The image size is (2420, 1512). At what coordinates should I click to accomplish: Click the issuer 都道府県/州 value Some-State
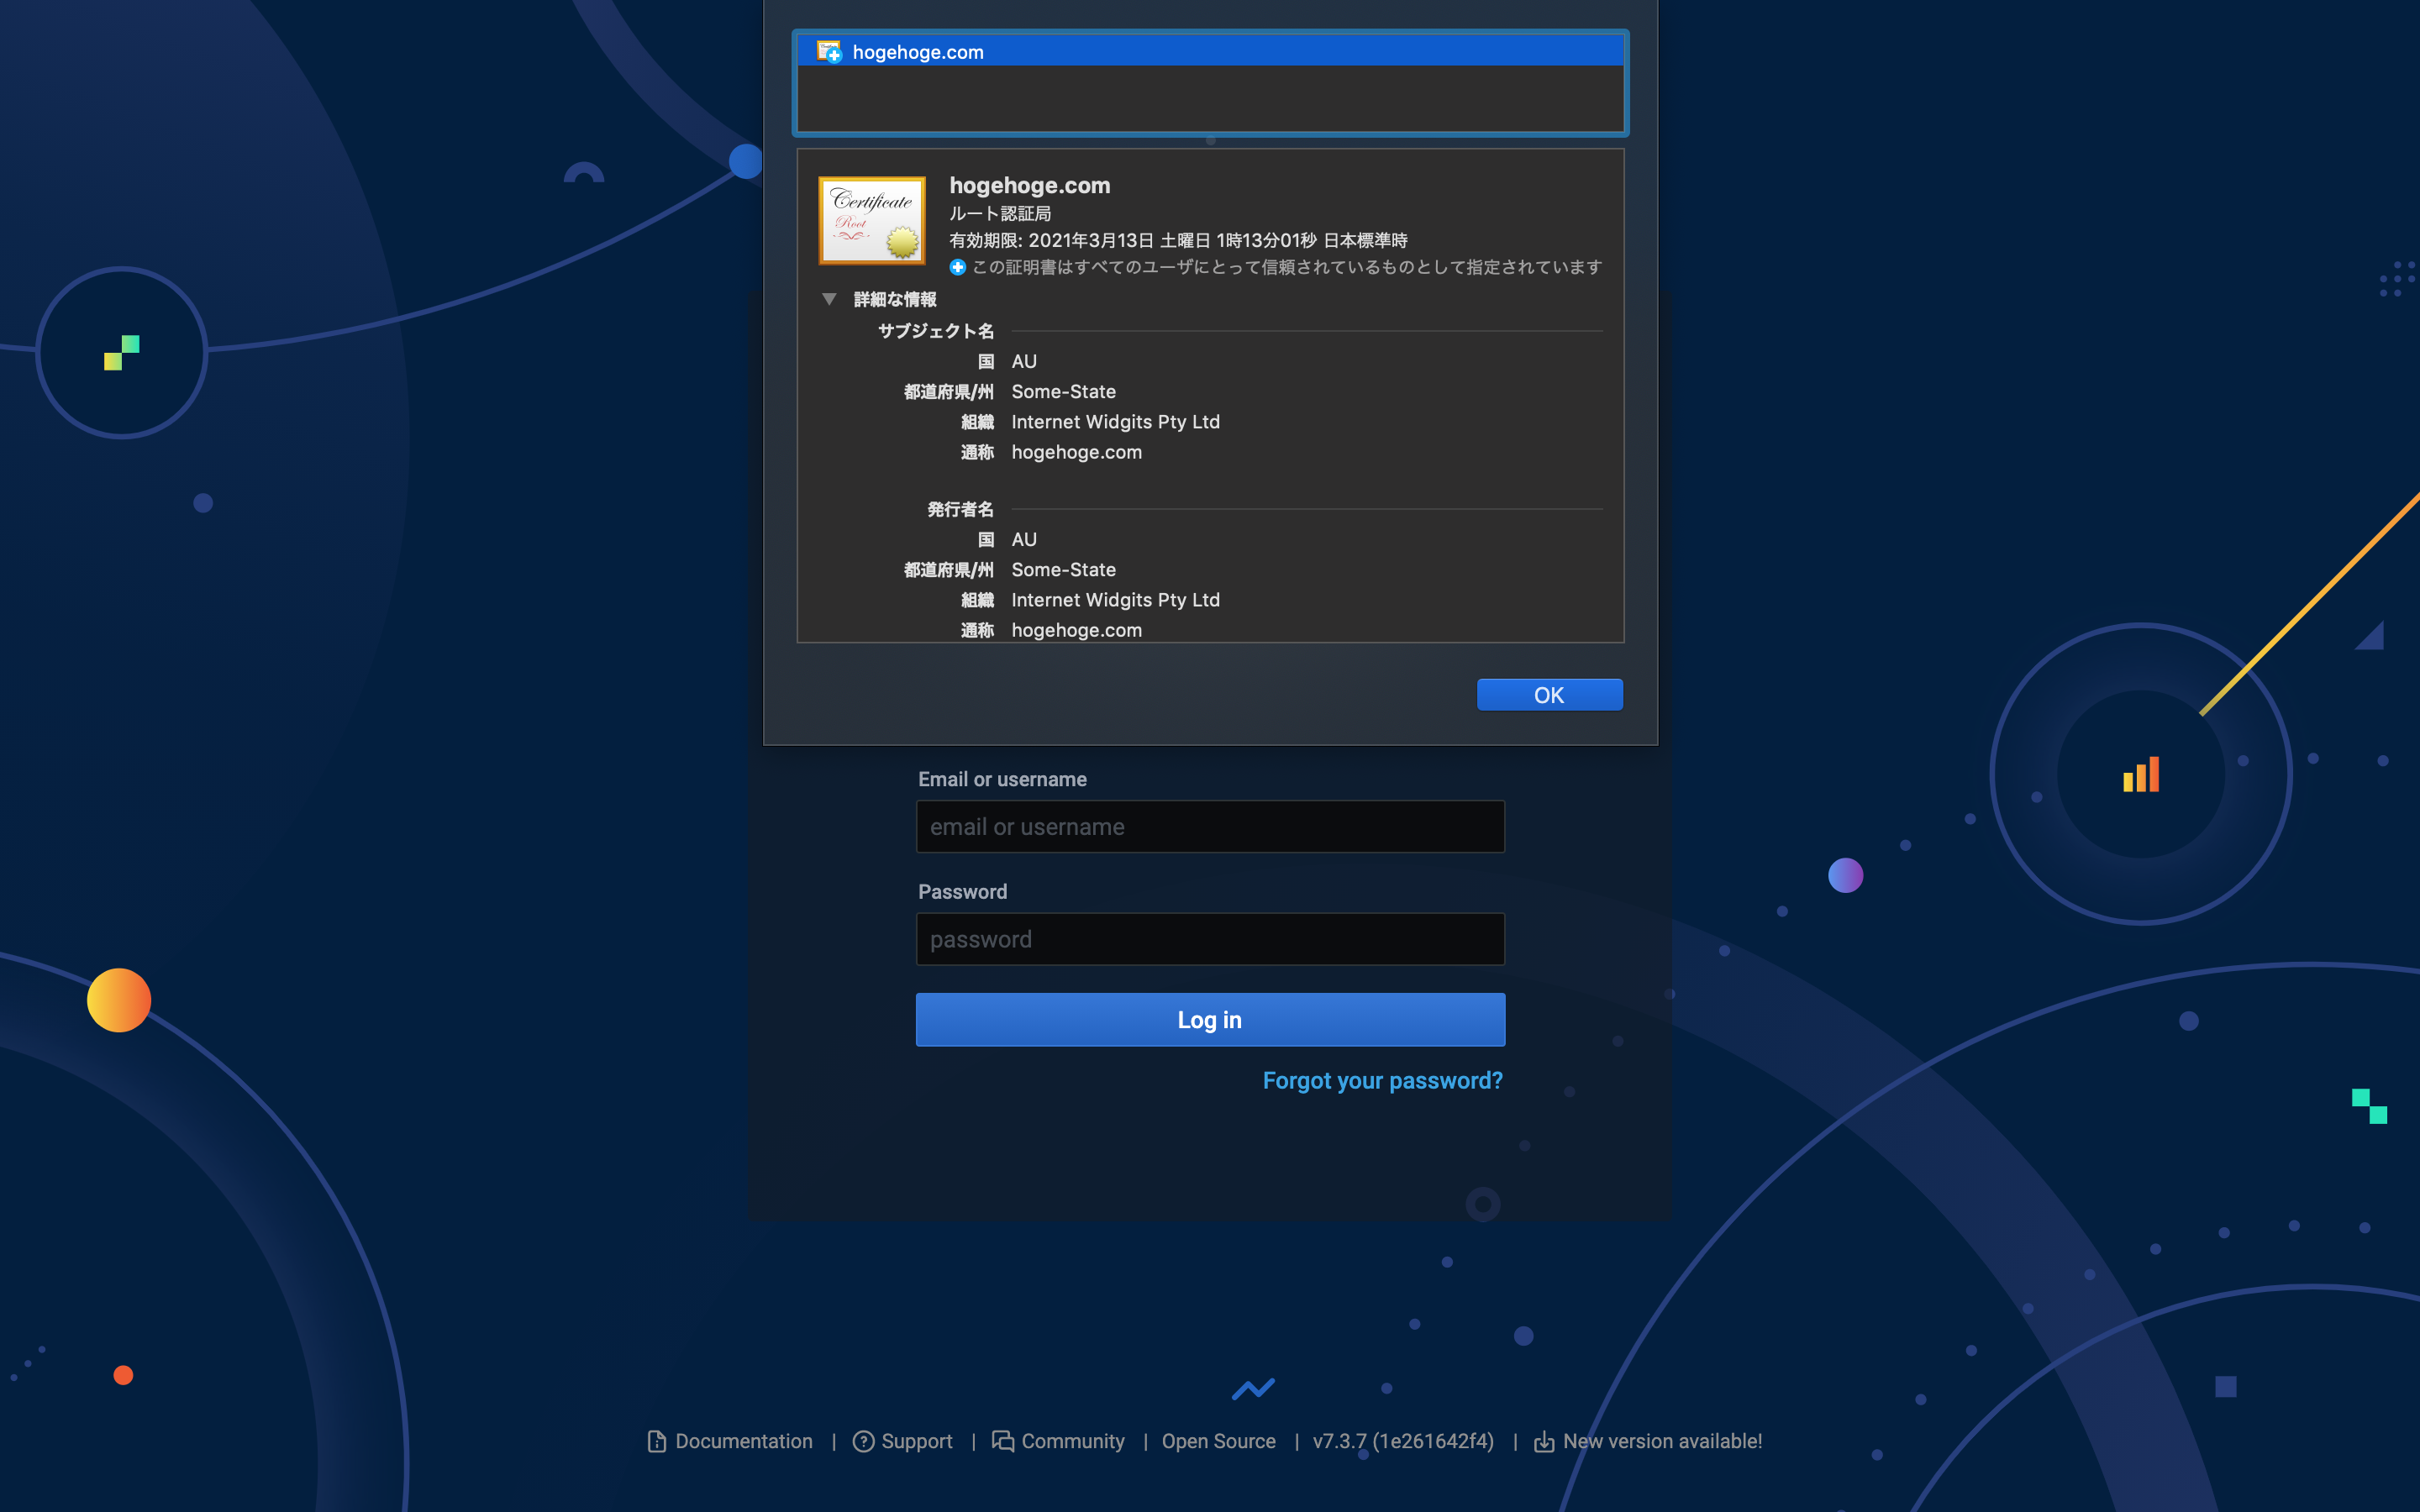click(1063, 570)
